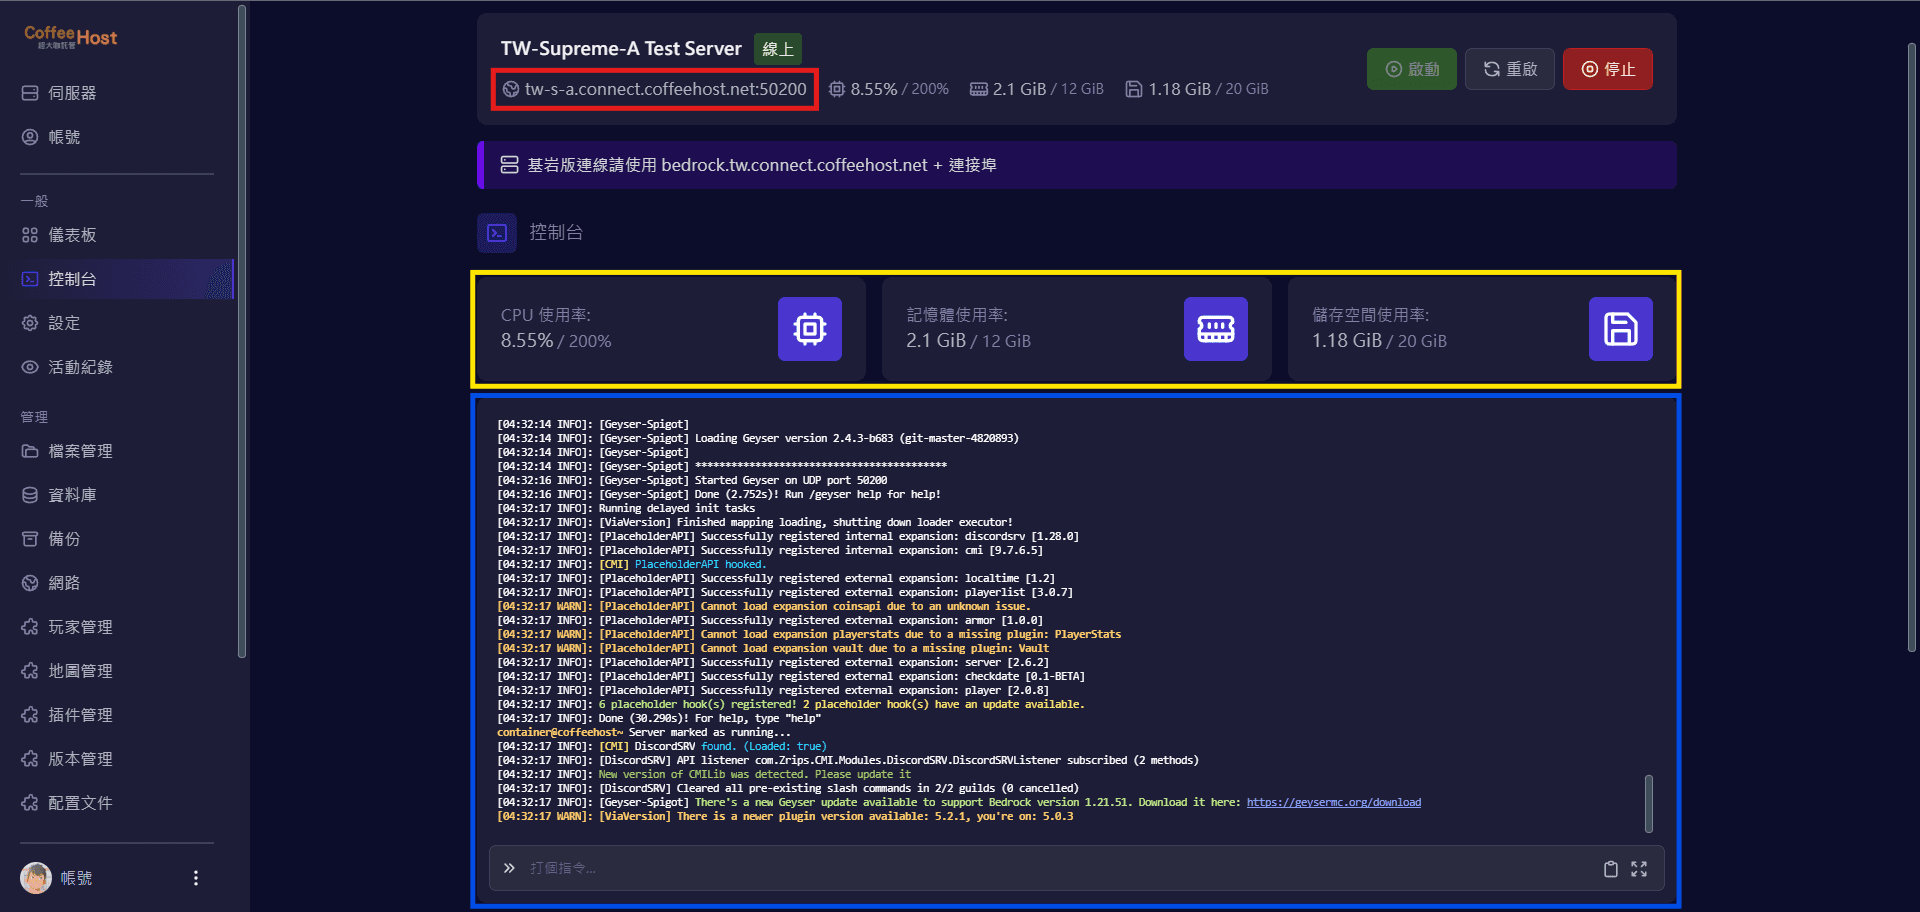Click the 控制台 terminal icon heading
1920x912 pixels.
click(497, 233)
